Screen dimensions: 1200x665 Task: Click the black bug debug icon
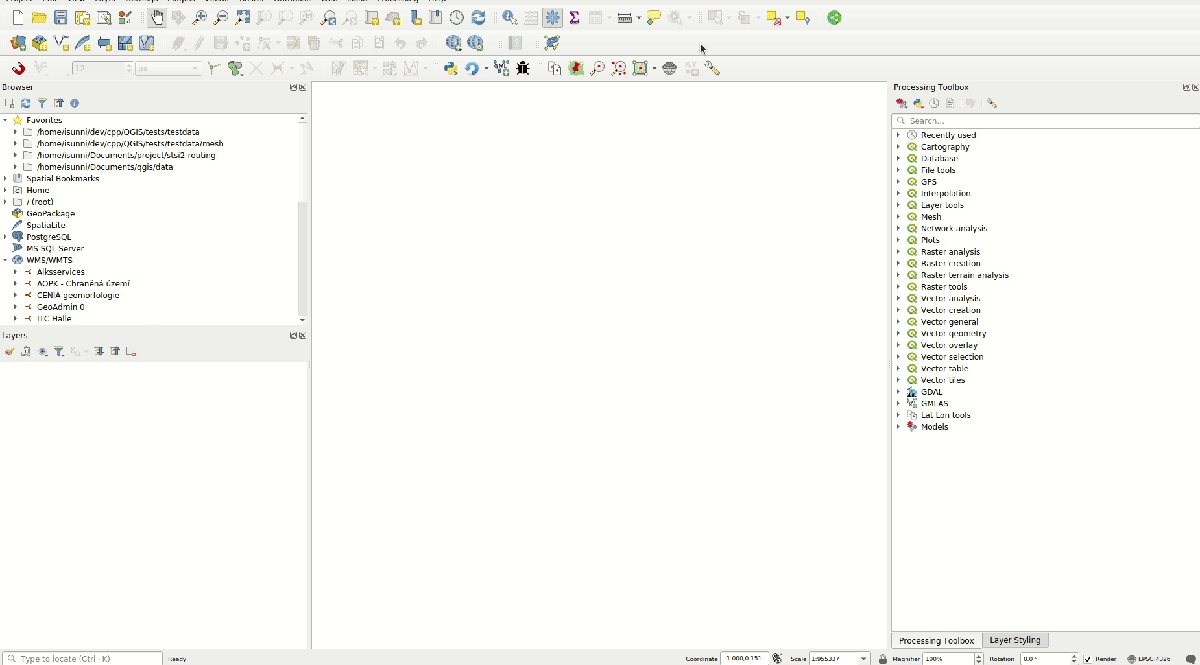click(x=522, y=69)
